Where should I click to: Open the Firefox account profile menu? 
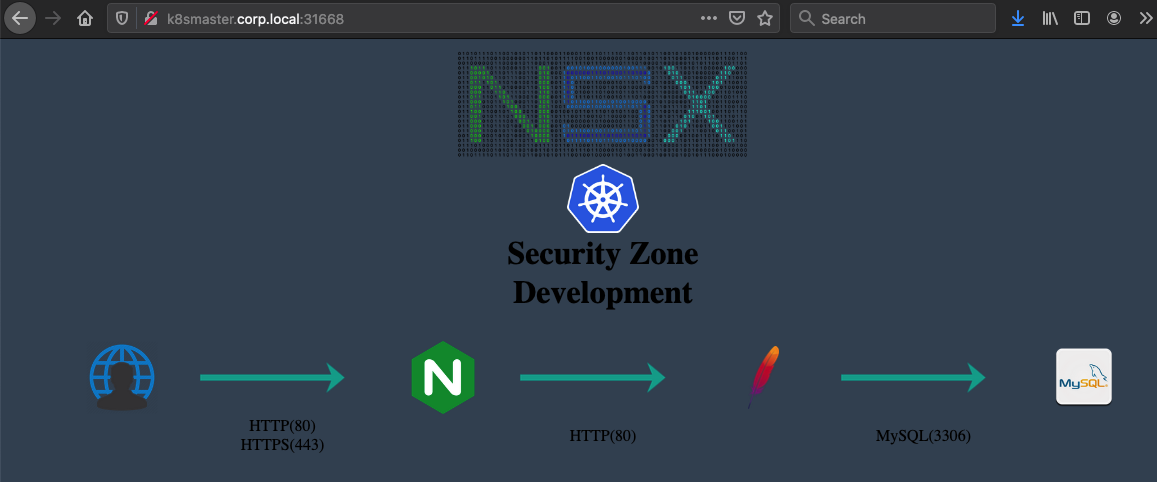click(x=1113, y=18)
